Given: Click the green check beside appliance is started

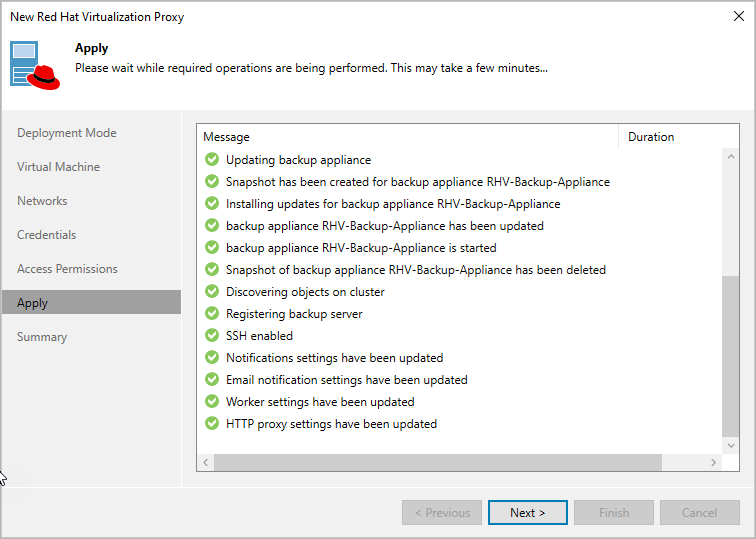Looking at the screenshot, I should 212,247.
